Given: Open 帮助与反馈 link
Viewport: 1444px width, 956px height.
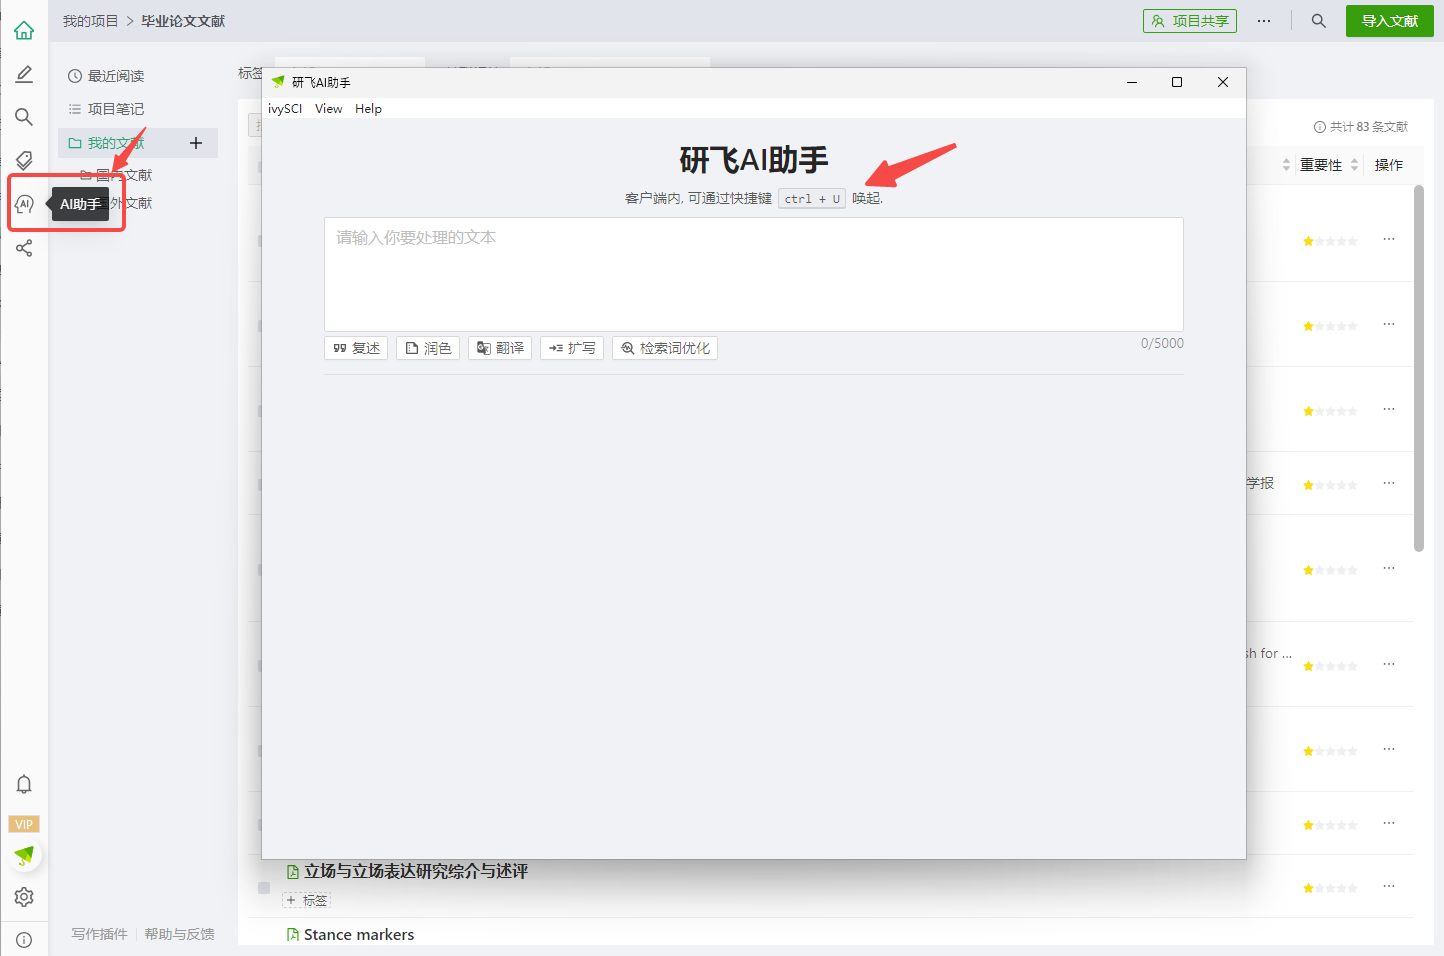Looking at the screenshot, I should click(x=179, y=934).
